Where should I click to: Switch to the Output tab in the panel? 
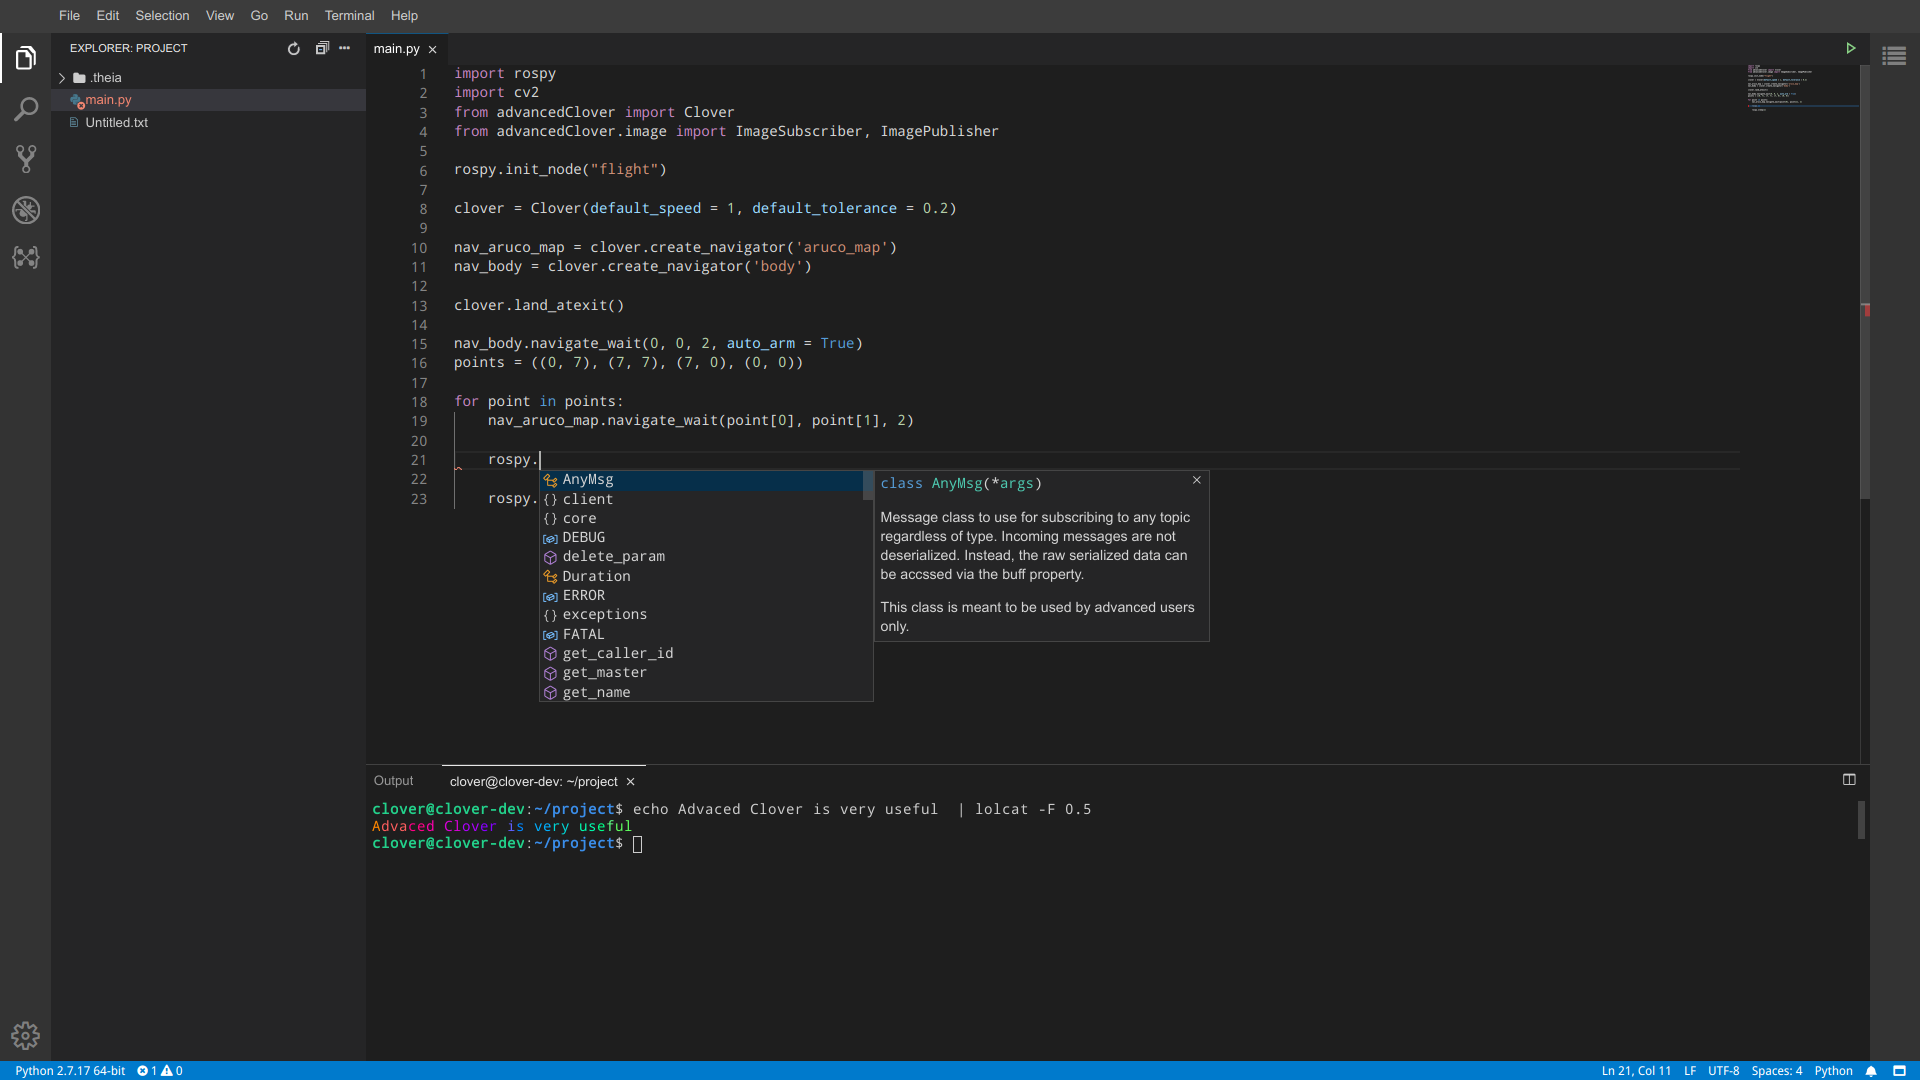[x=393, y=781]
